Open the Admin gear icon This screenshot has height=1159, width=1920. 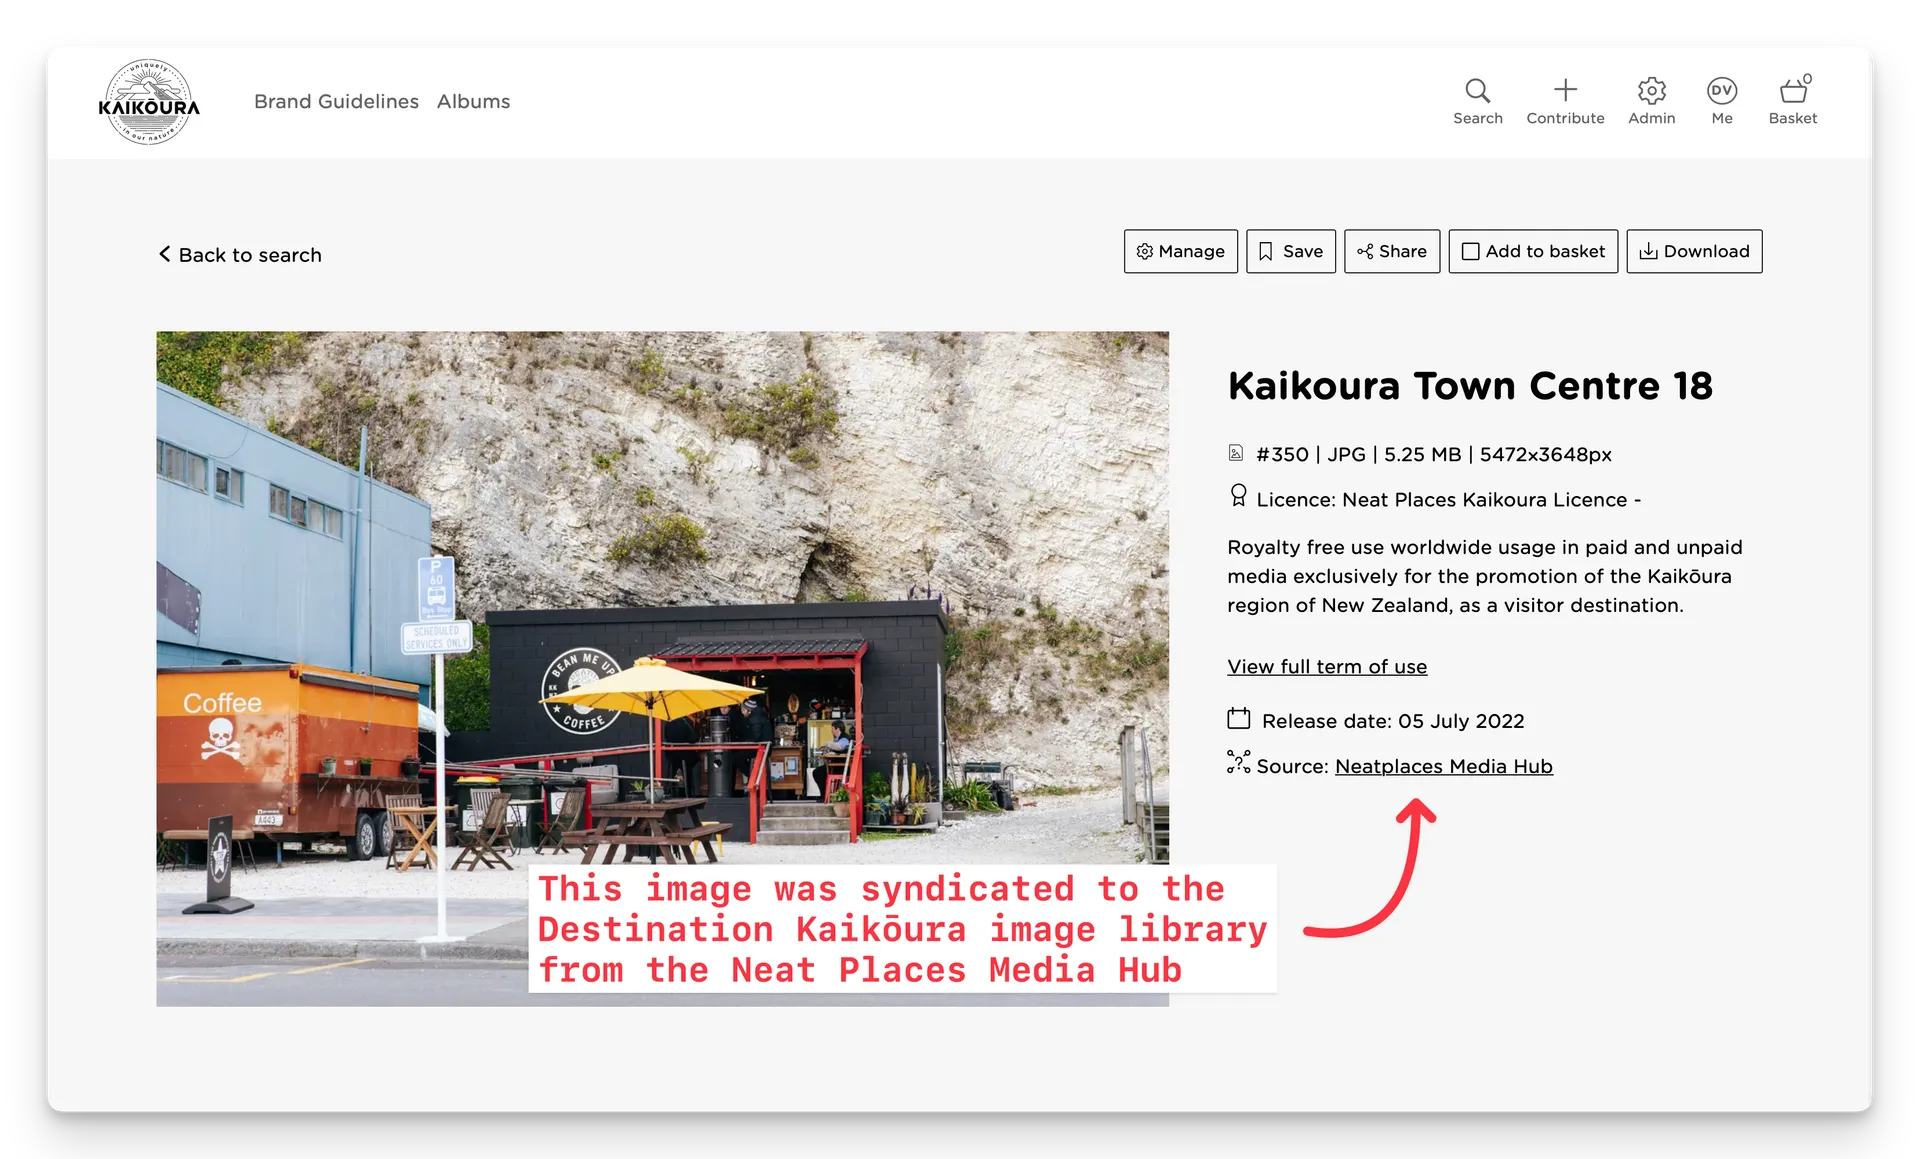(1651, 91)
